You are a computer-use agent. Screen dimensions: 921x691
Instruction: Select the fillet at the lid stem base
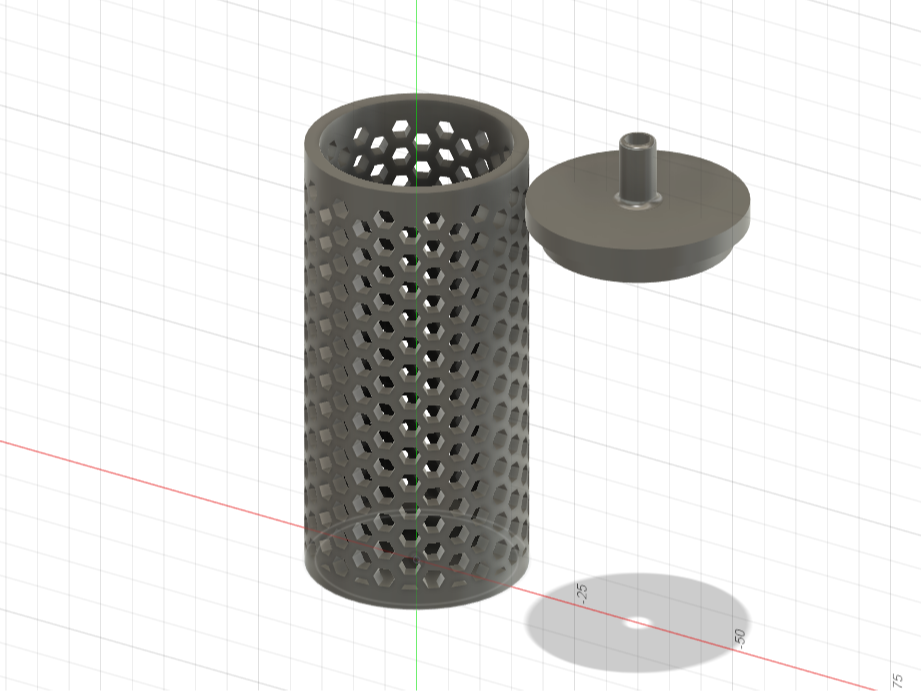pyautogui.click(x=637, y=202)
